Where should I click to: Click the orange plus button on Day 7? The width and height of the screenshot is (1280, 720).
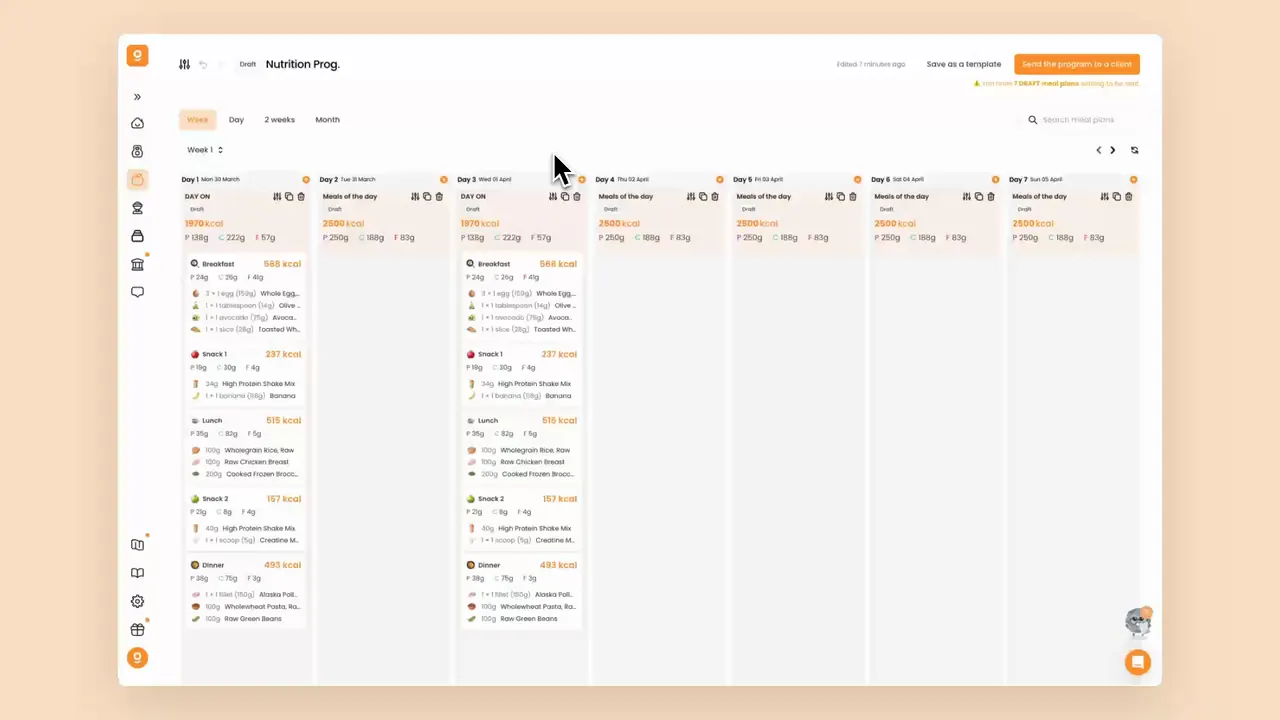[1134, 180]
